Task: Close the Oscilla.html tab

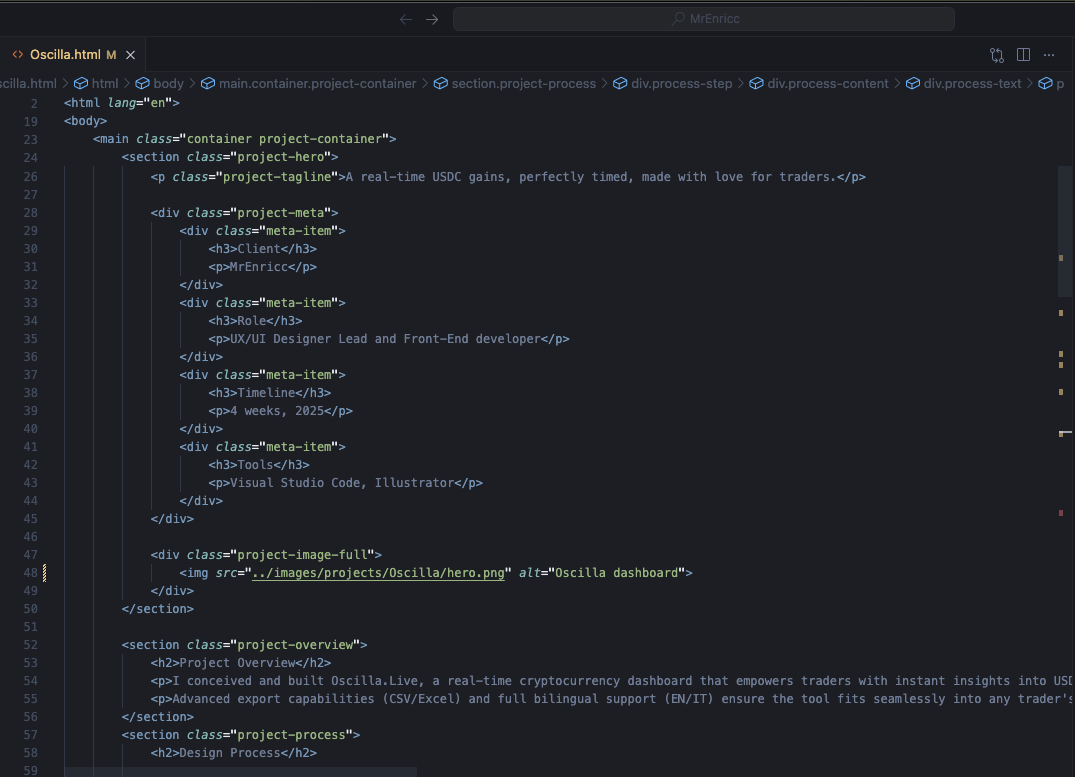Action: click(x=130, y=55)
